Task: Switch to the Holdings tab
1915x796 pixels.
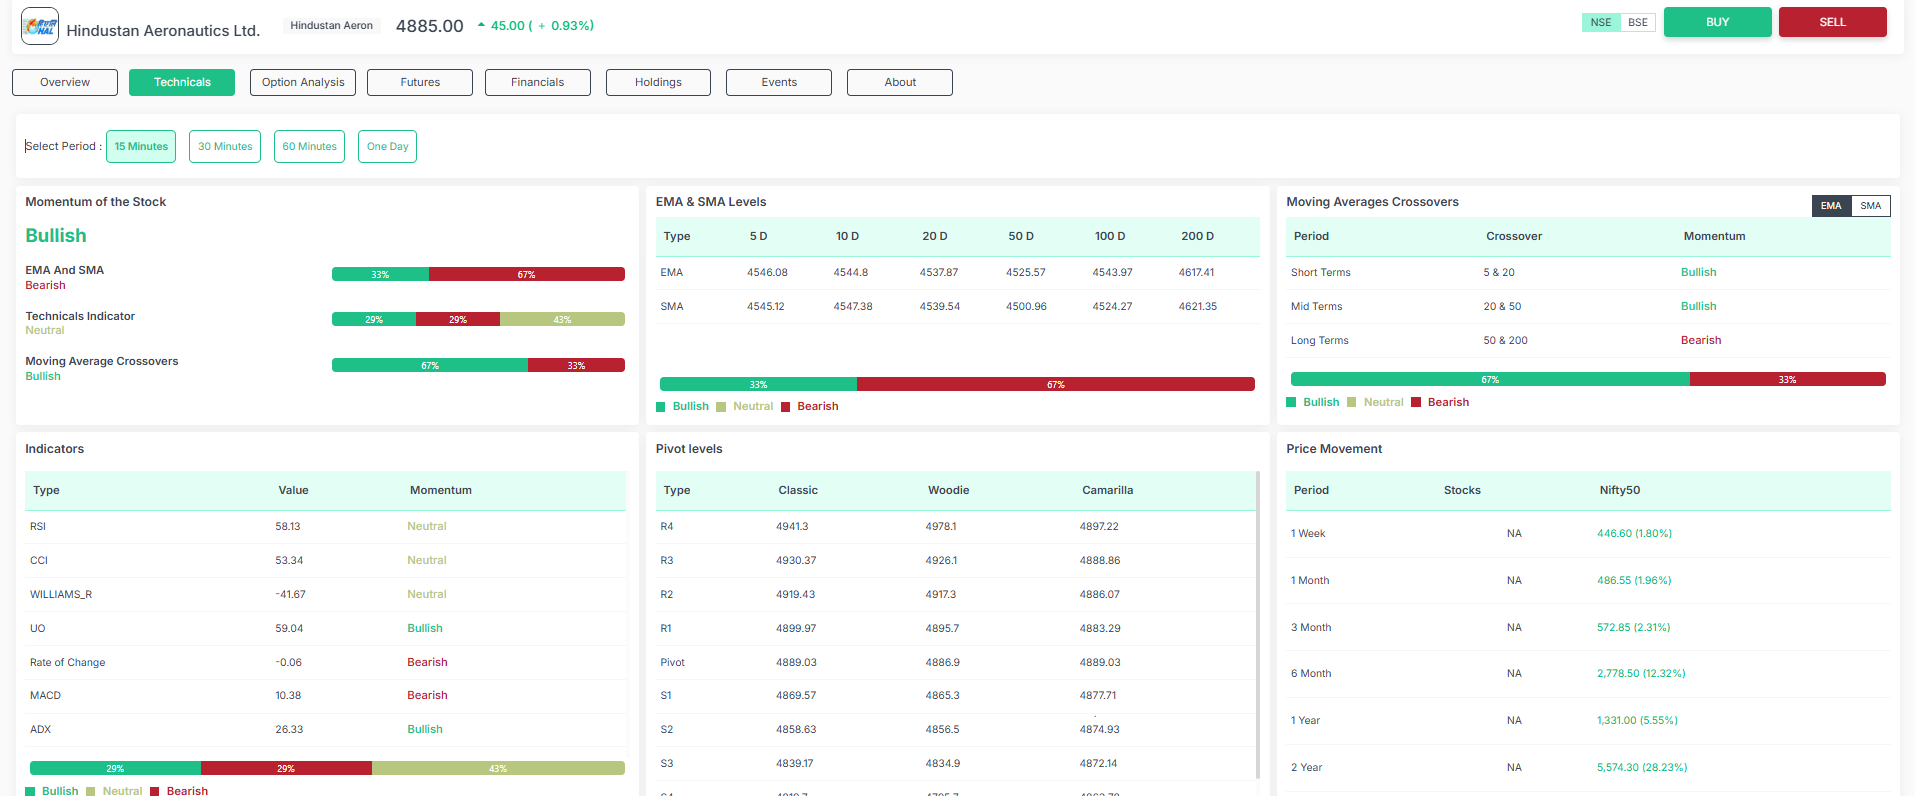Action: click(x=658, y=83)
